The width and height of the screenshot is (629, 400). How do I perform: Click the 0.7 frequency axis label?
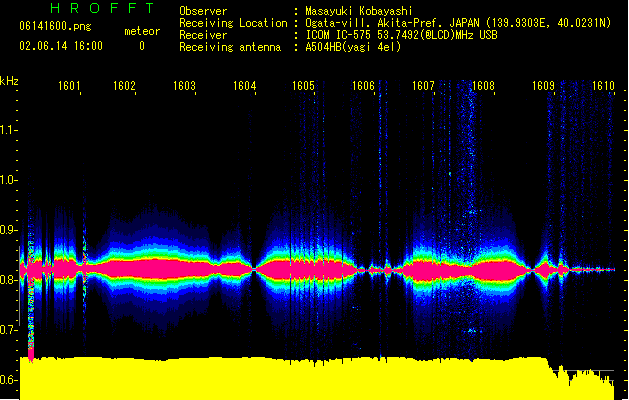pyautogui.click(x=7, y=330)
